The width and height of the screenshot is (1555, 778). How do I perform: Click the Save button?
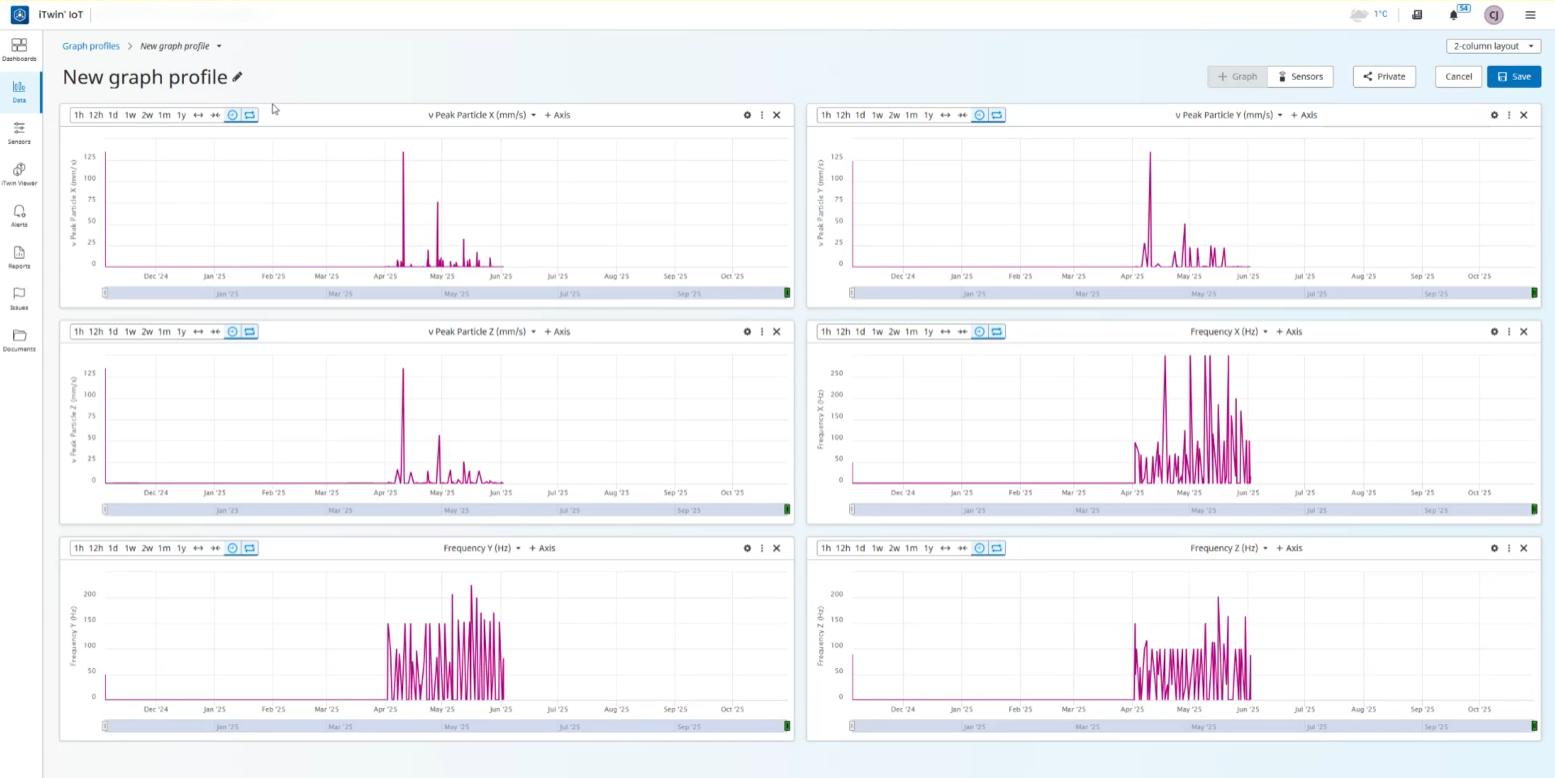[1513, 77]
